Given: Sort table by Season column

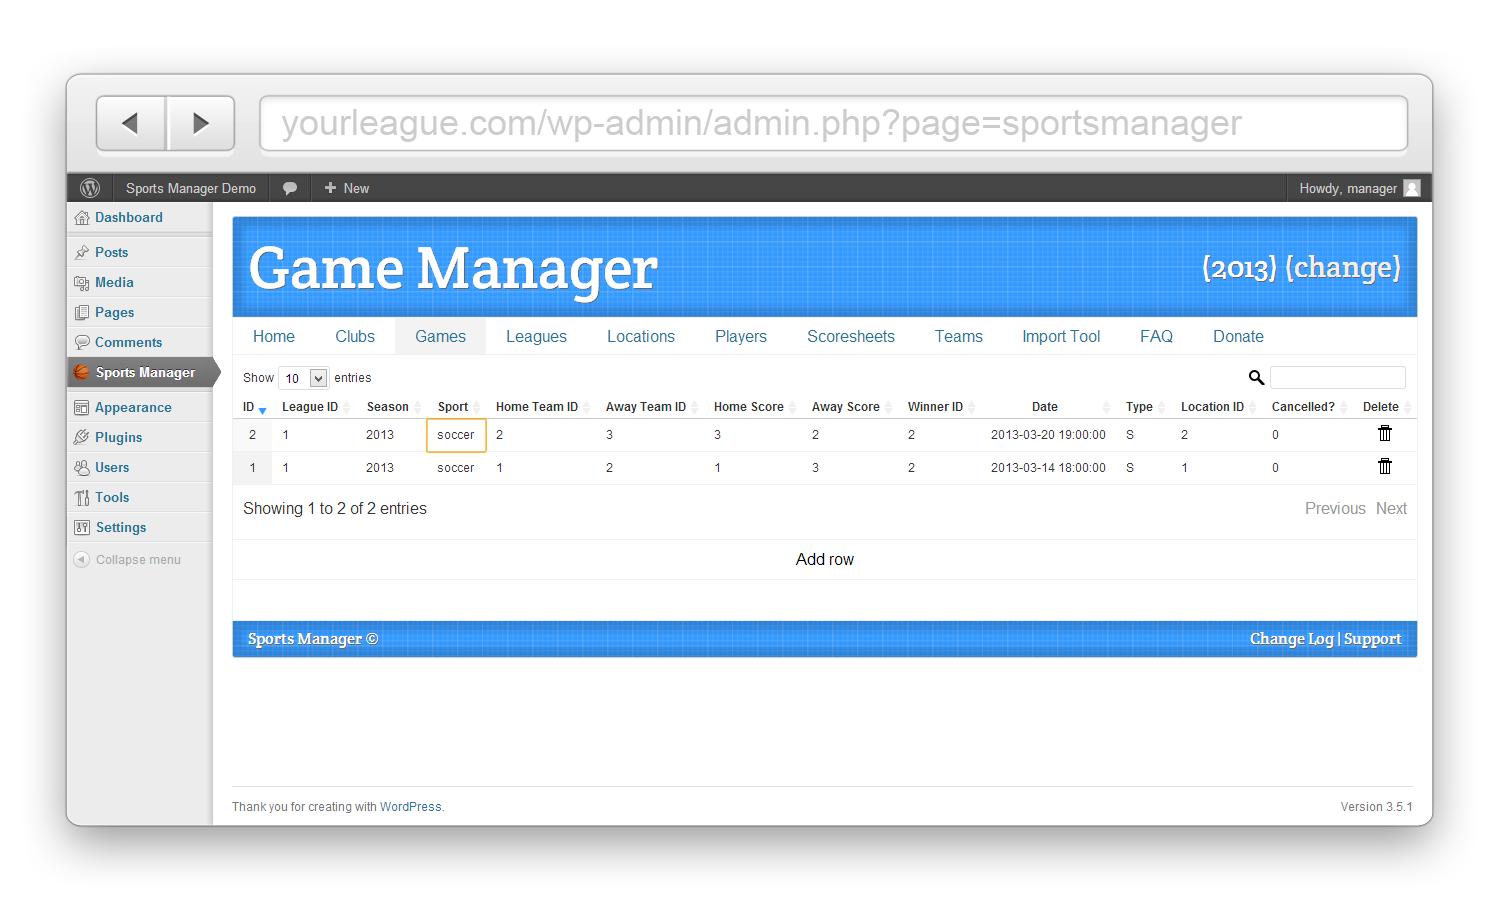Looking at the screenshot, I should (x=392, y=407).
